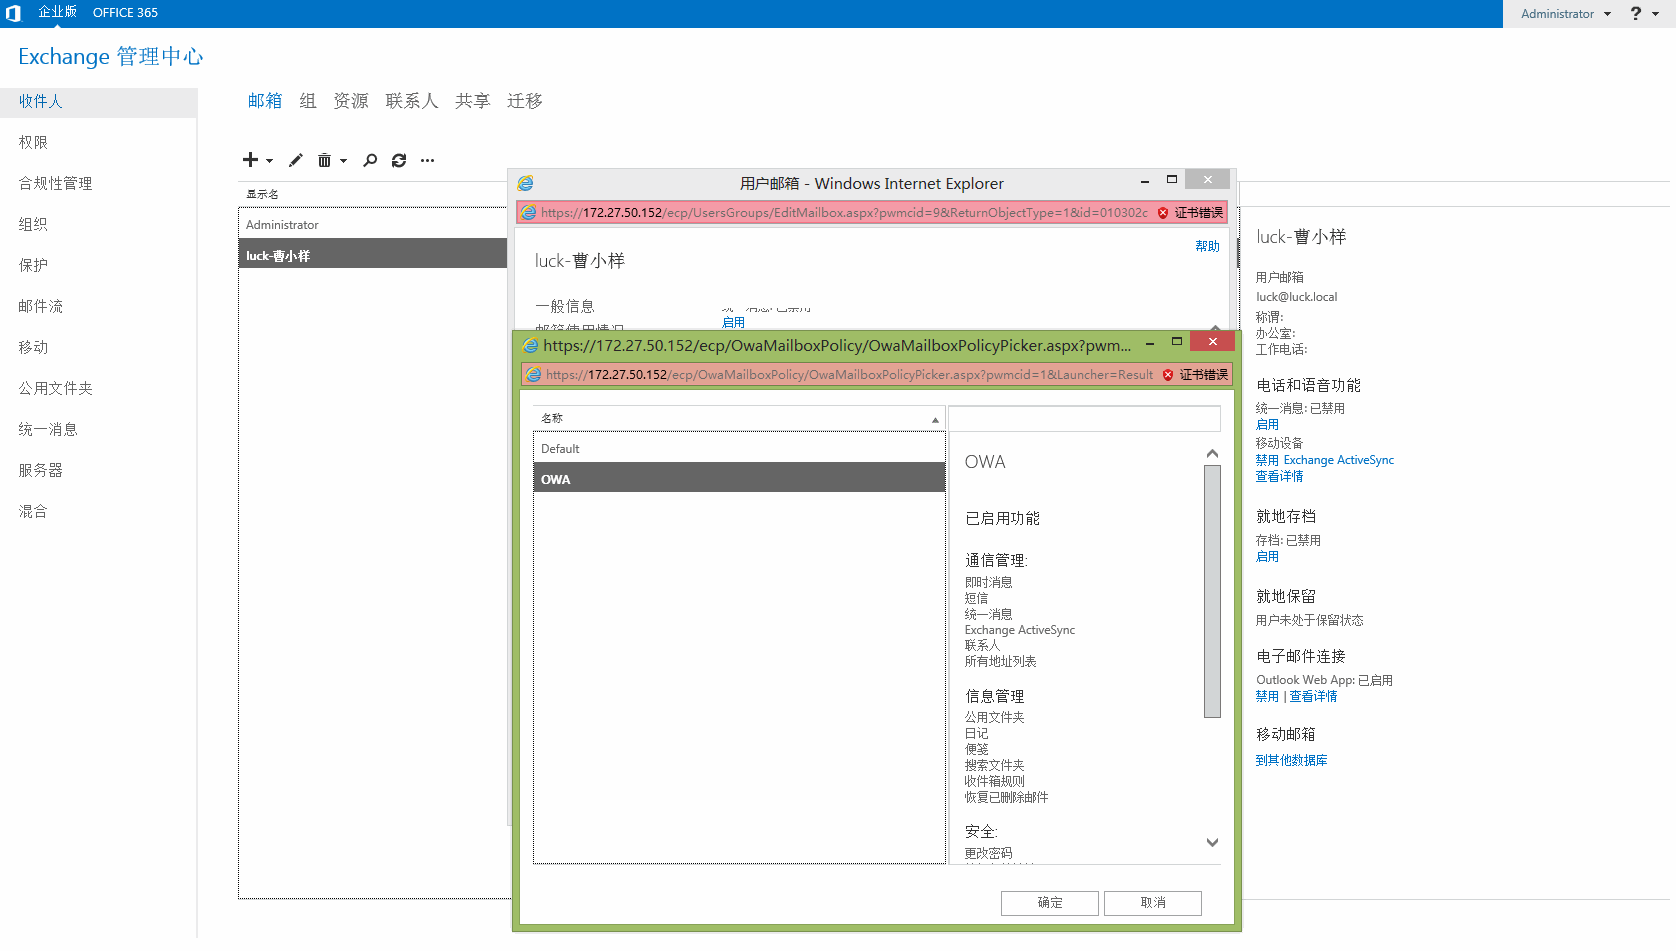This screenshot has height=951, width=1676.
Task: Click certificate error icon in OwaMailboxPolicyPicker address bar
Action: 1168,375
